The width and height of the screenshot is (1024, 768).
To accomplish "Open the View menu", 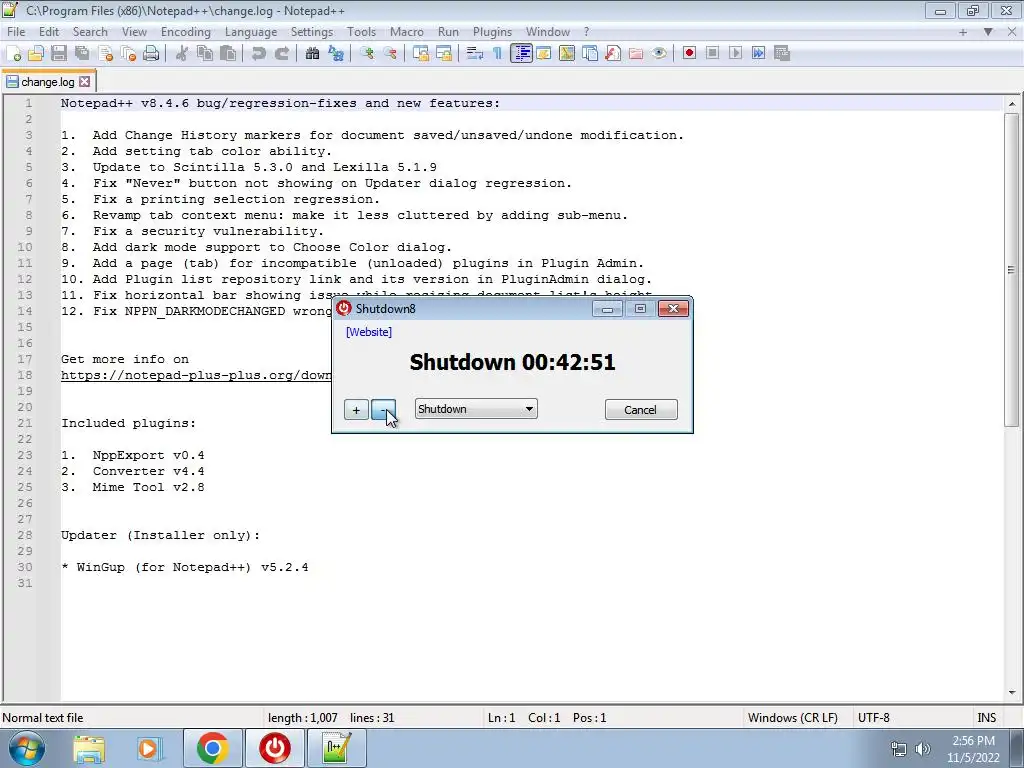I will (134, 31).
